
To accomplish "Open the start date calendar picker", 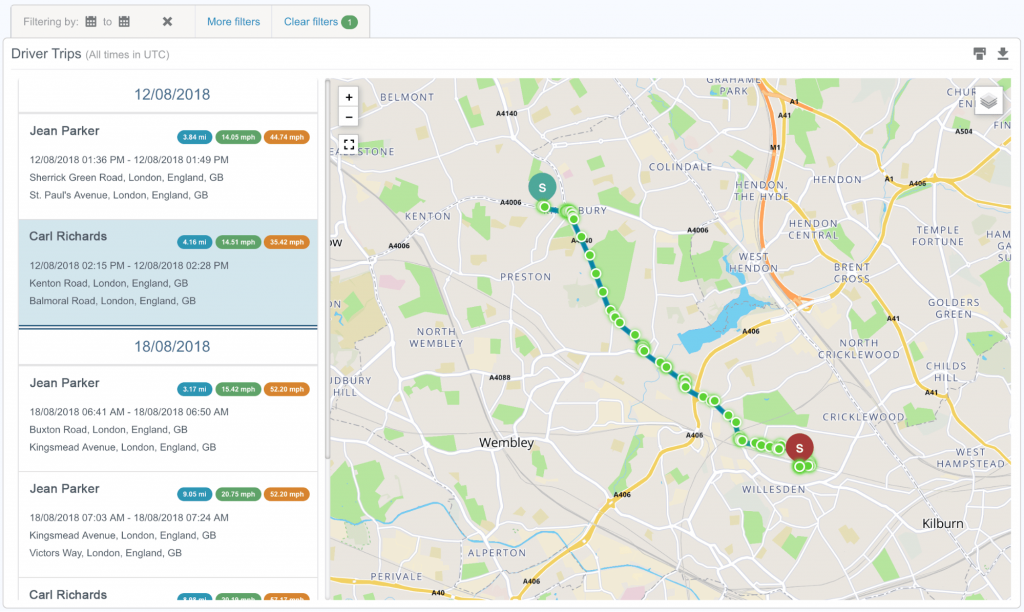I will coord(91,22).
